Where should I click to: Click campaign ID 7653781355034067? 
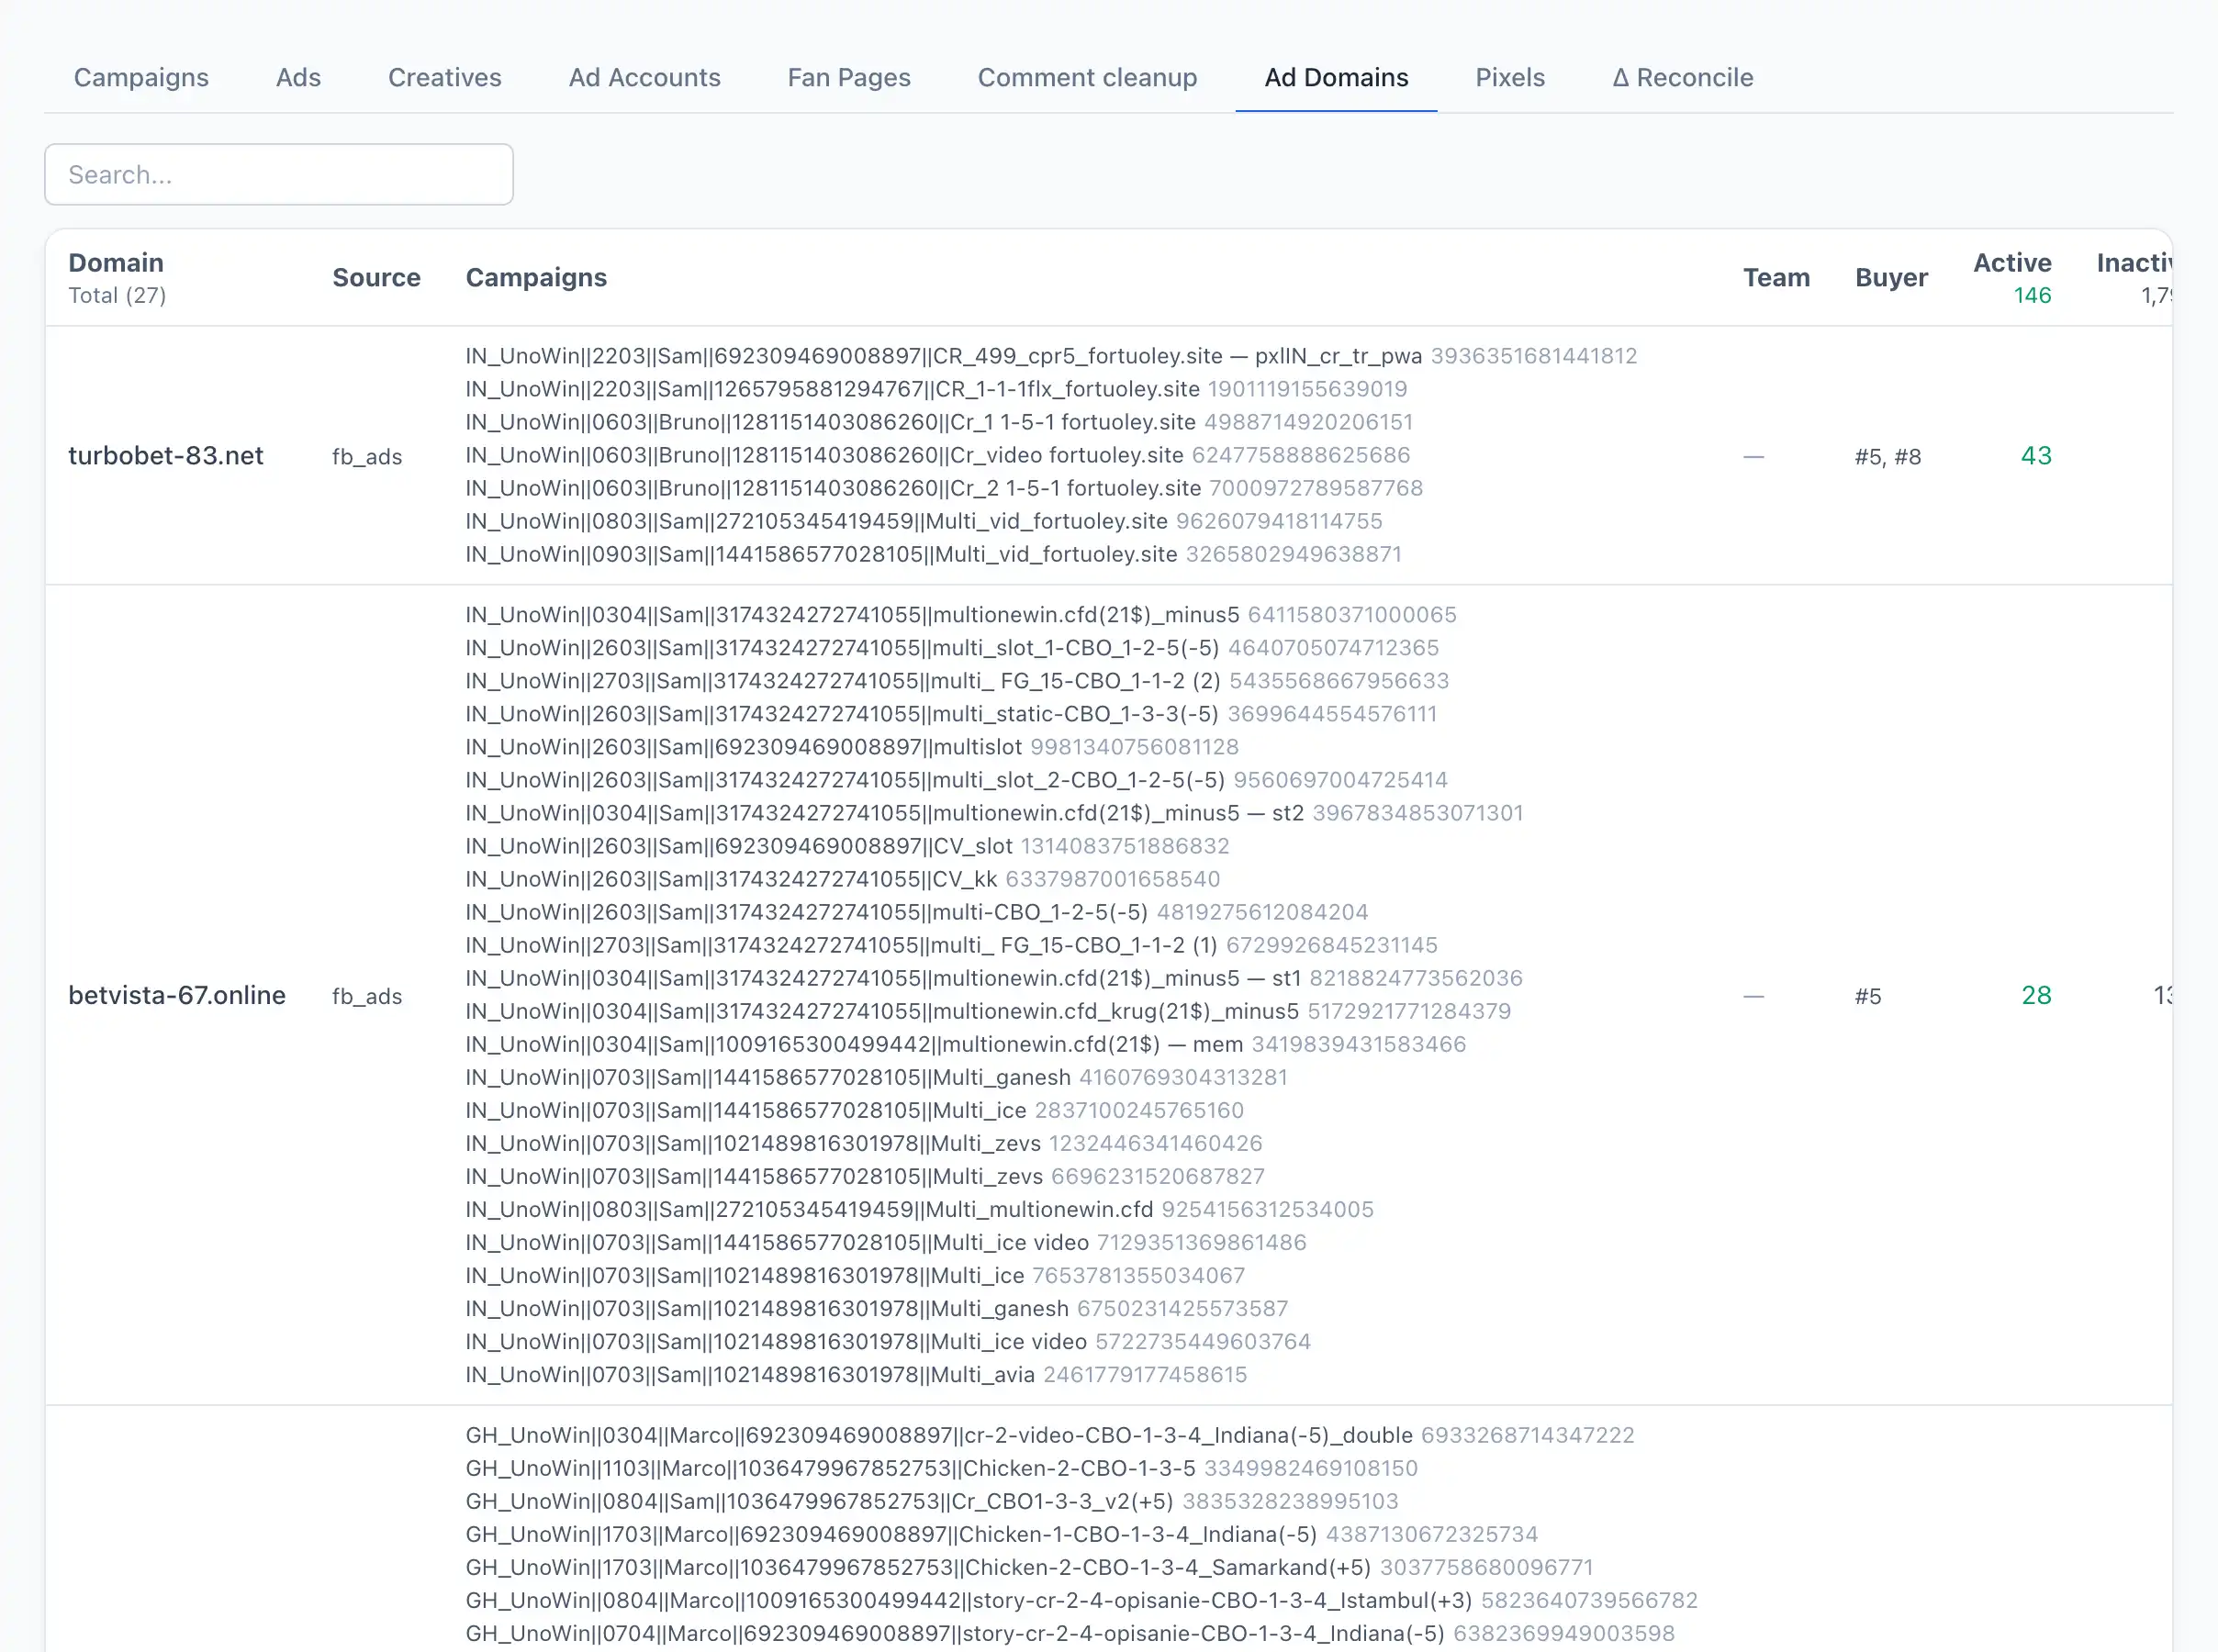pos(1139,1275)
